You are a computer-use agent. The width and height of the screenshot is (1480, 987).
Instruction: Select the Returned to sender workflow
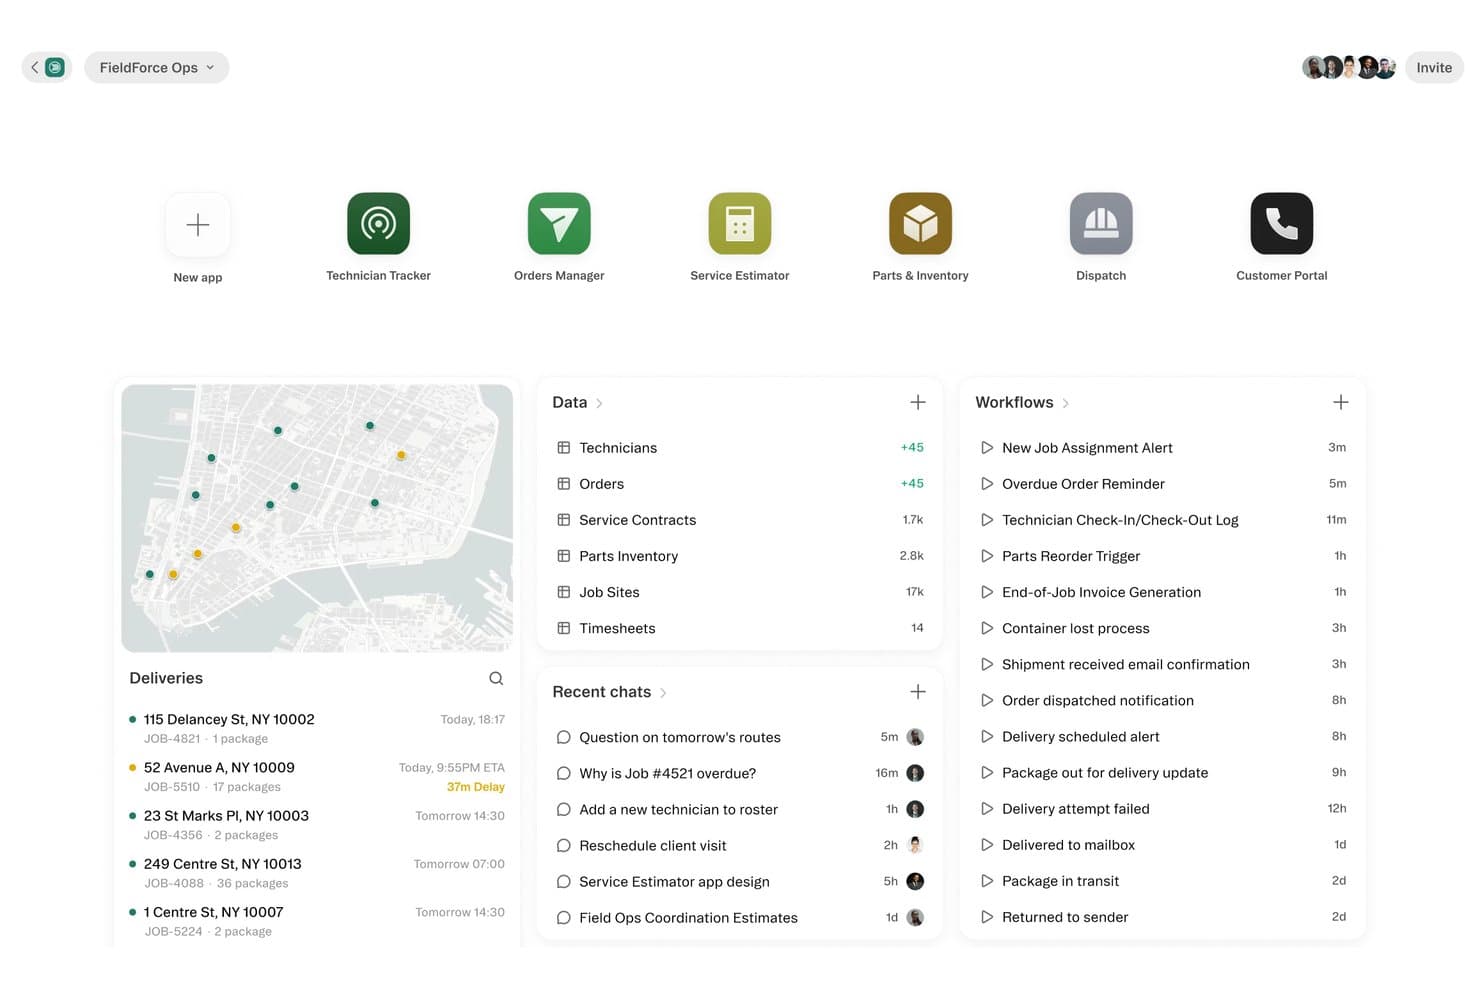(1163, 917)
